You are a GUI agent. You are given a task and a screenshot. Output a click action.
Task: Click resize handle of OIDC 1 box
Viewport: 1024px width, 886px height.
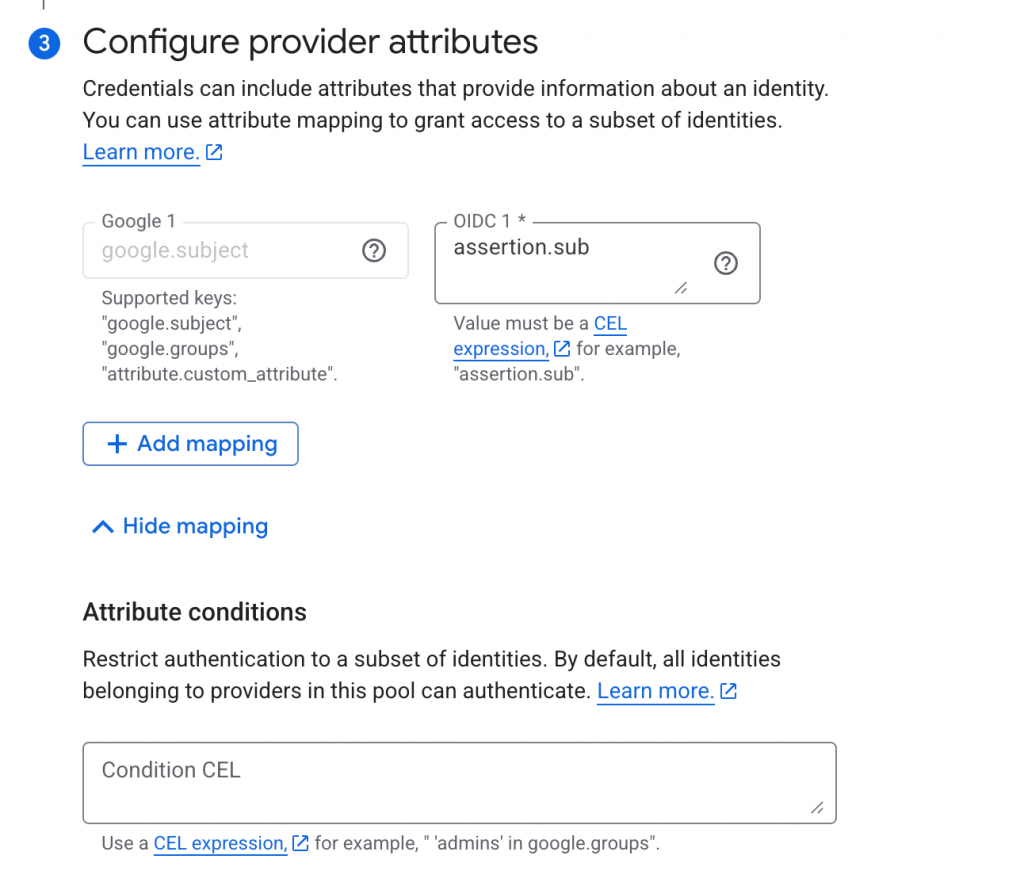point(681,288)
